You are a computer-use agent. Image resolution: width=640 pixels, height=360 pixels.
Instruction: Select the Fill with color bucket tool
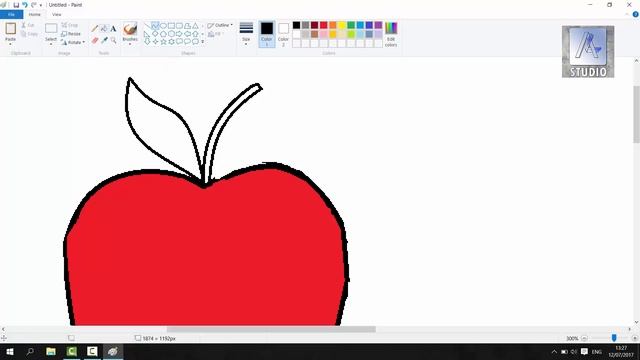coord(104,29)
